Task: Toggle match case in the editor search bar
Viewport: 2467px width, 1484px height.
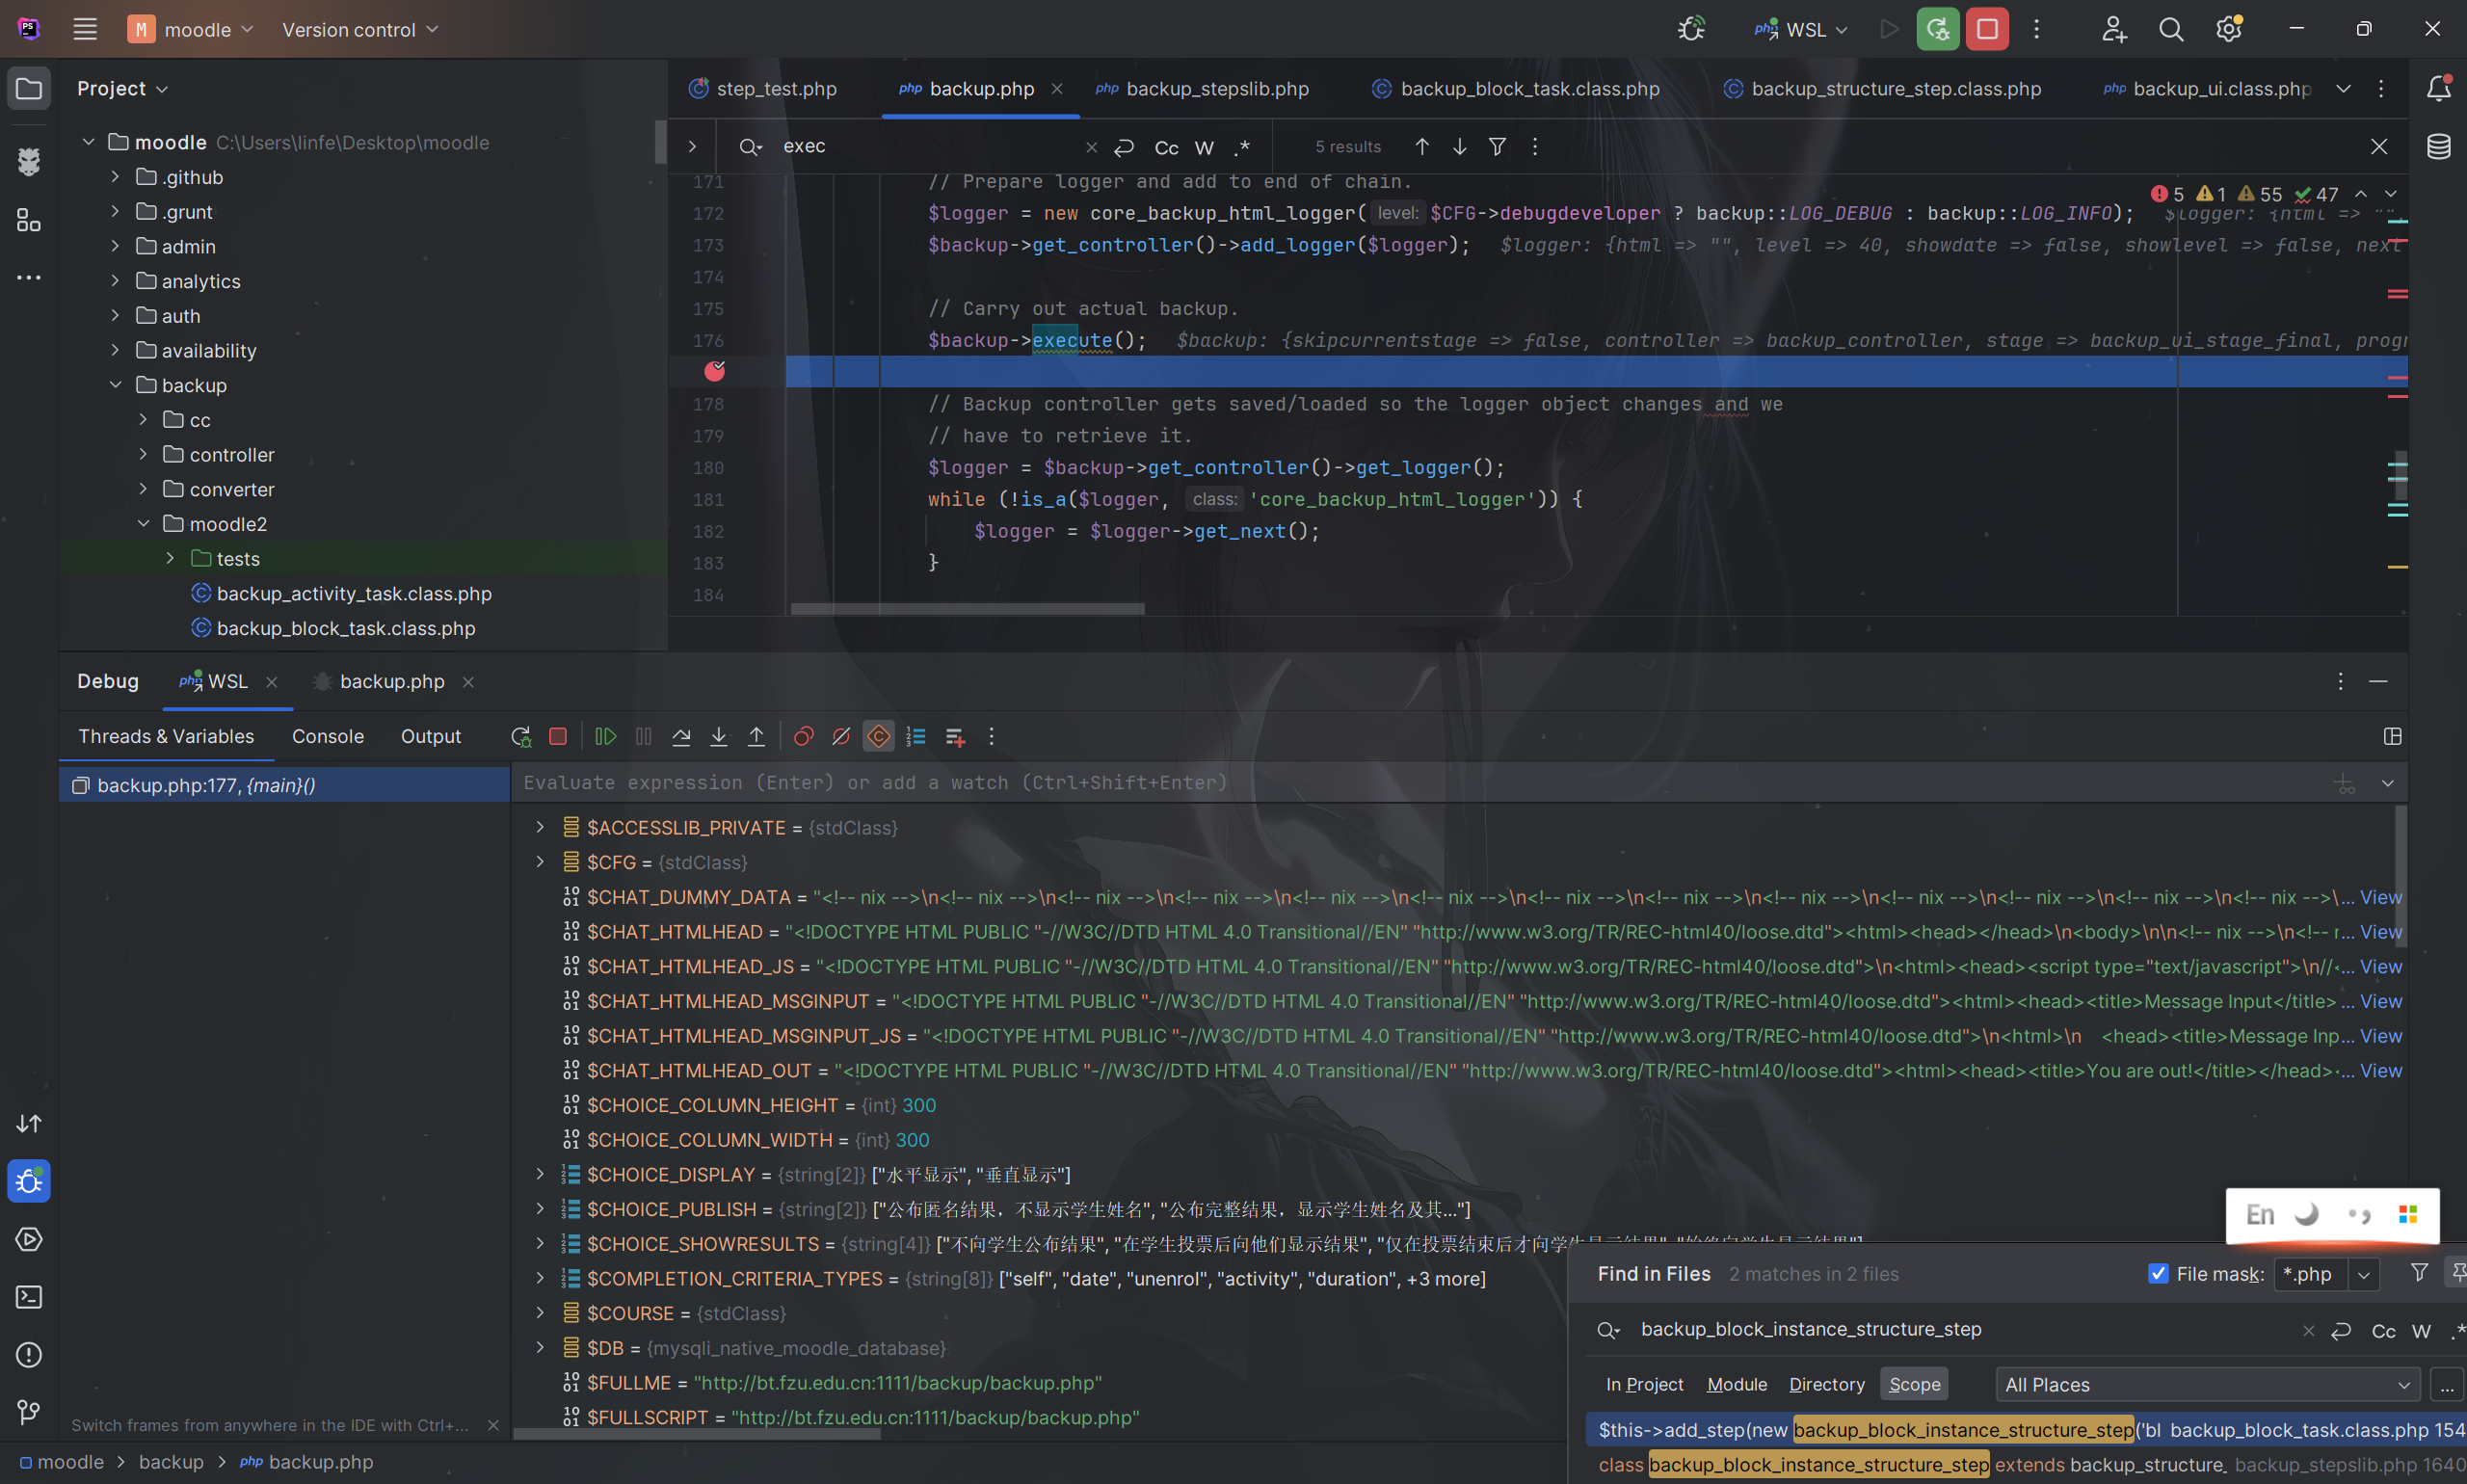Action: click(1165, 147)
